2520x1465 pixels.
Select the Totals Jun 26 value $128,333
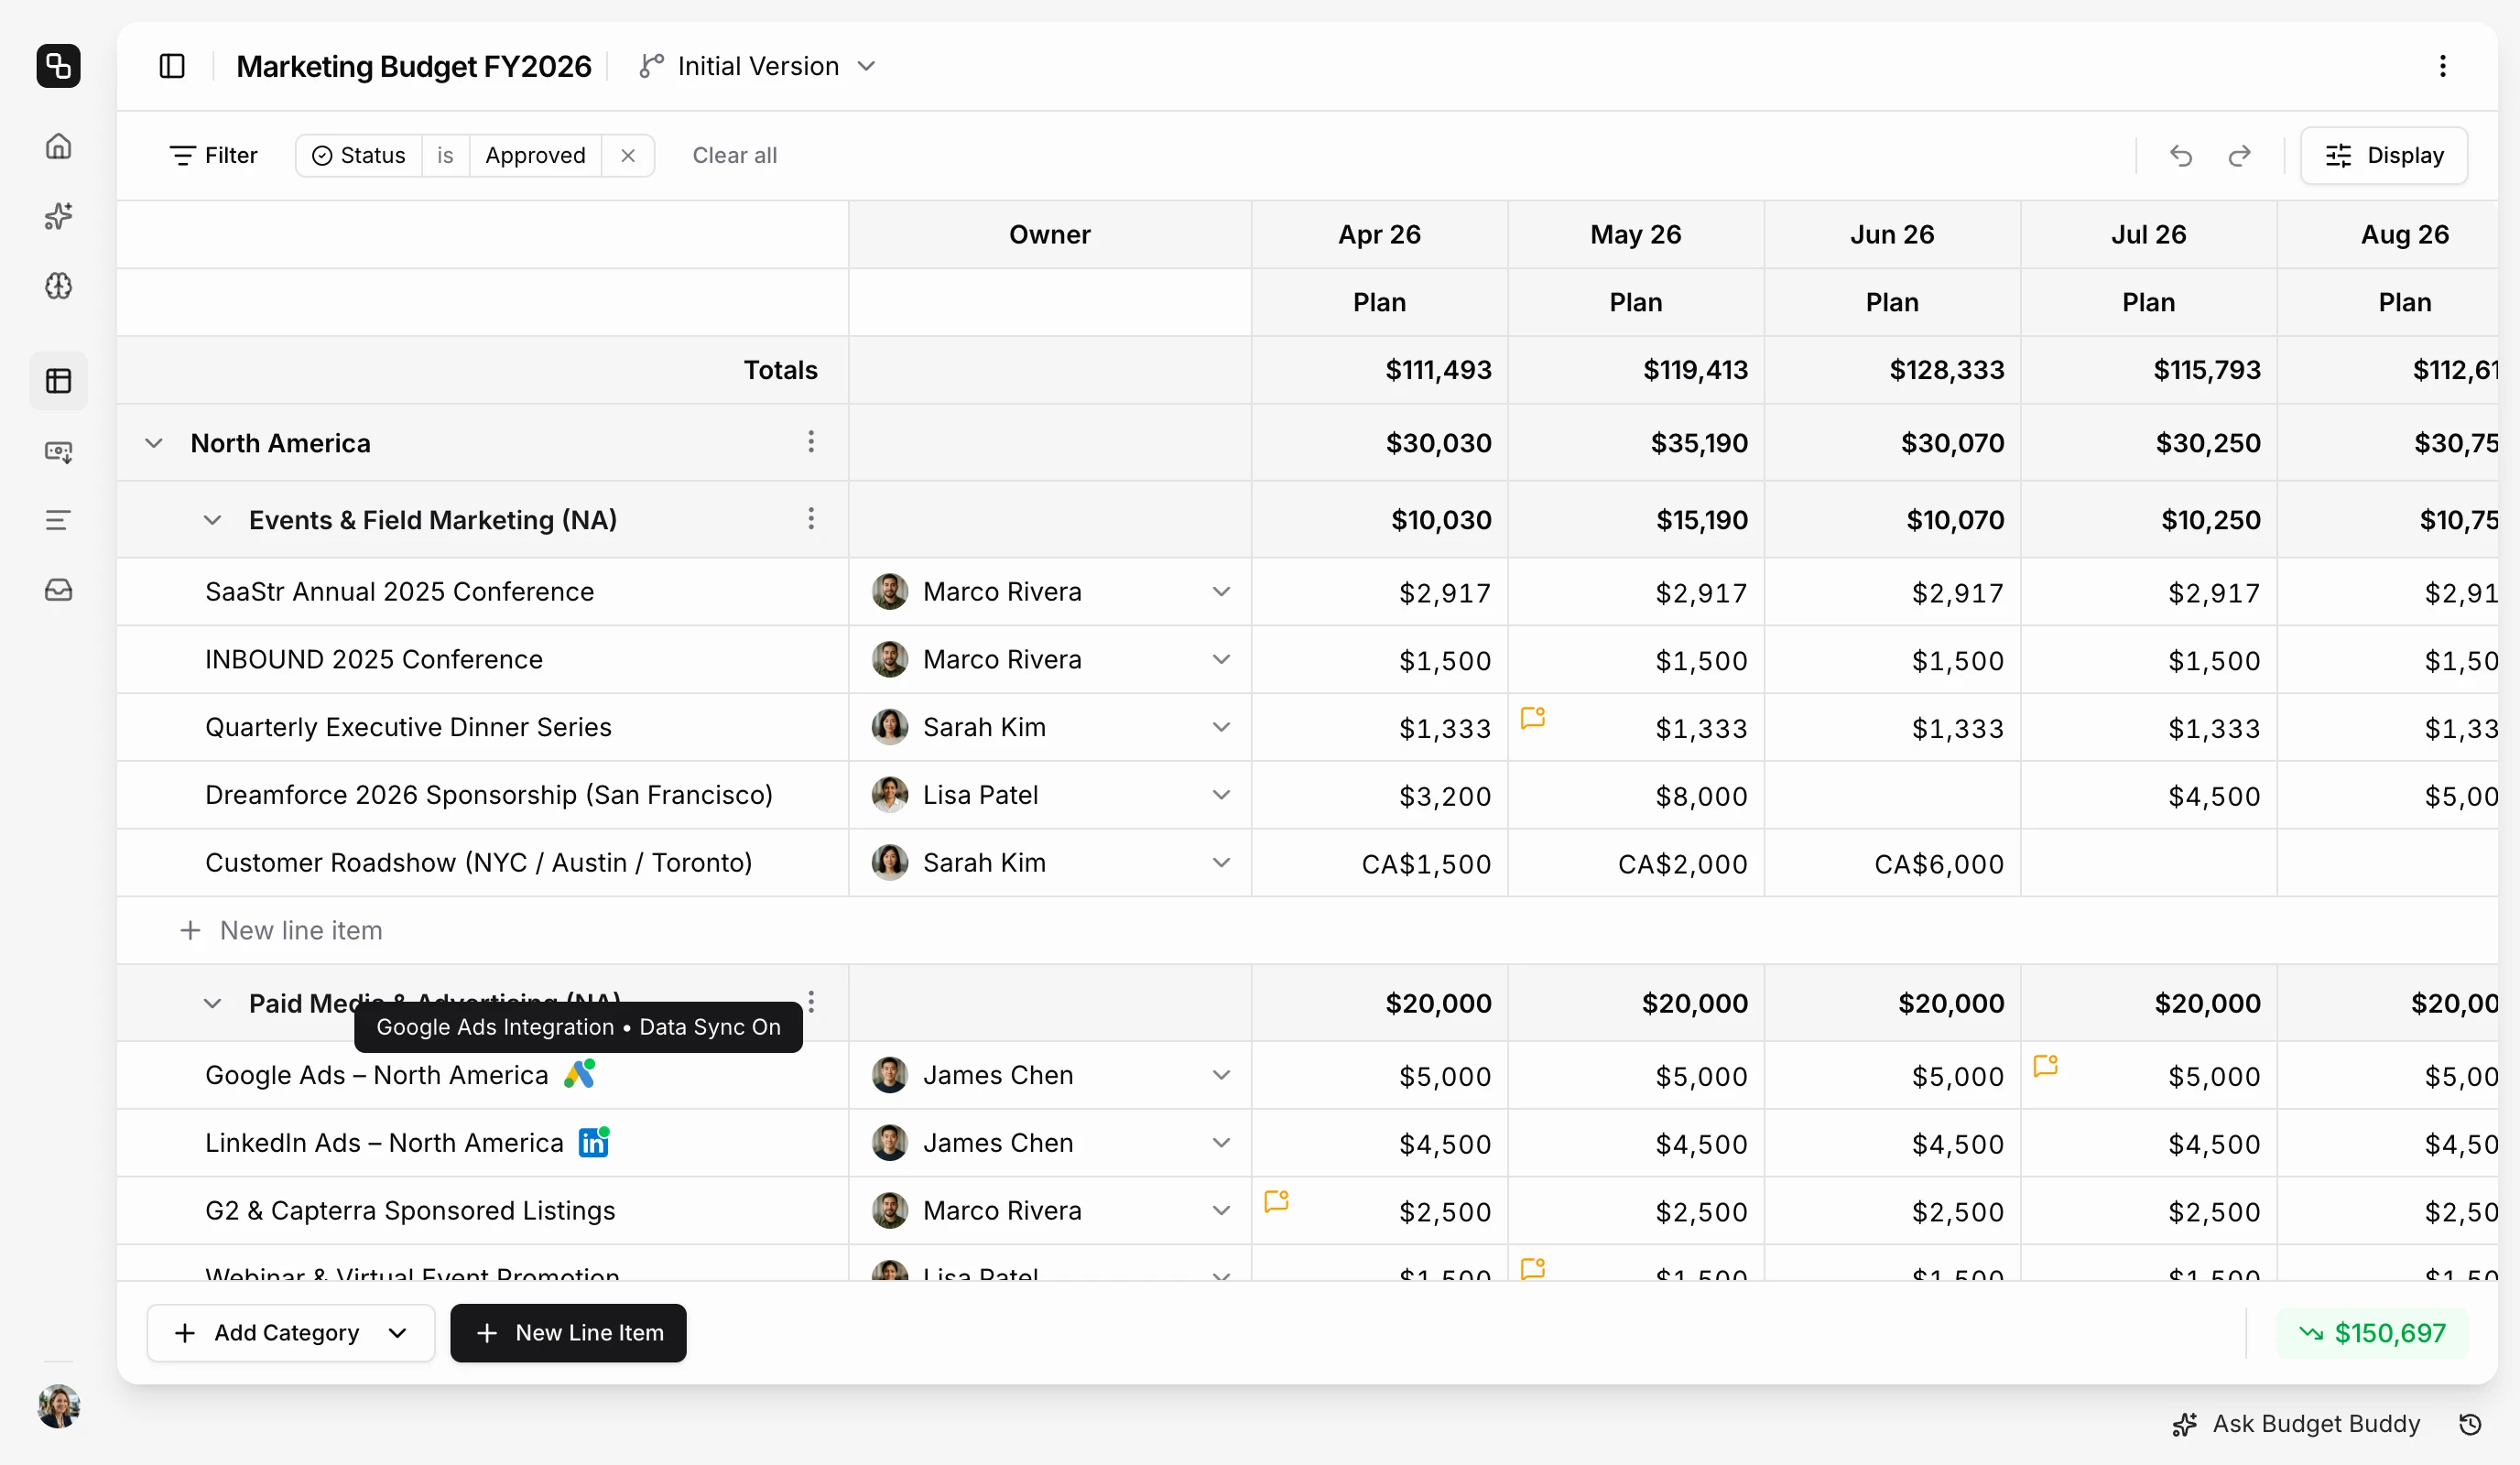coord(1892,370)
